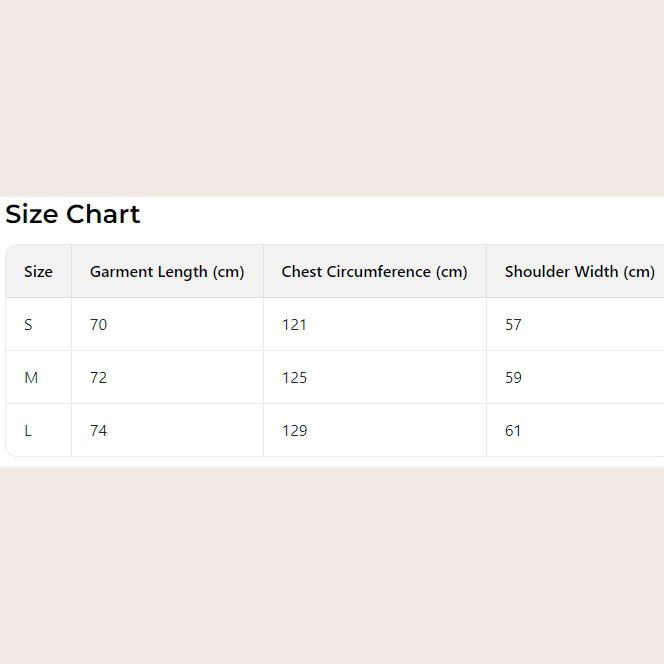This screenshot has height=664, width=664.
Task: Click shoulder width value 61
Action: click(x=513, y=431)
